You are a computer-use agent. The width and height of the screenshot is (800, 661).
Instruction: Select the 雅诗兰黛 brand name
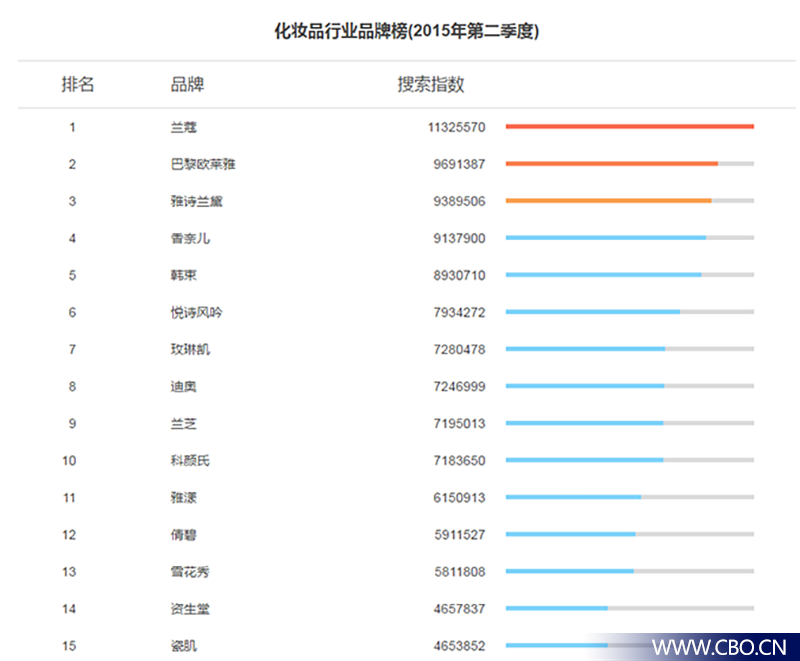pos(196,202)
